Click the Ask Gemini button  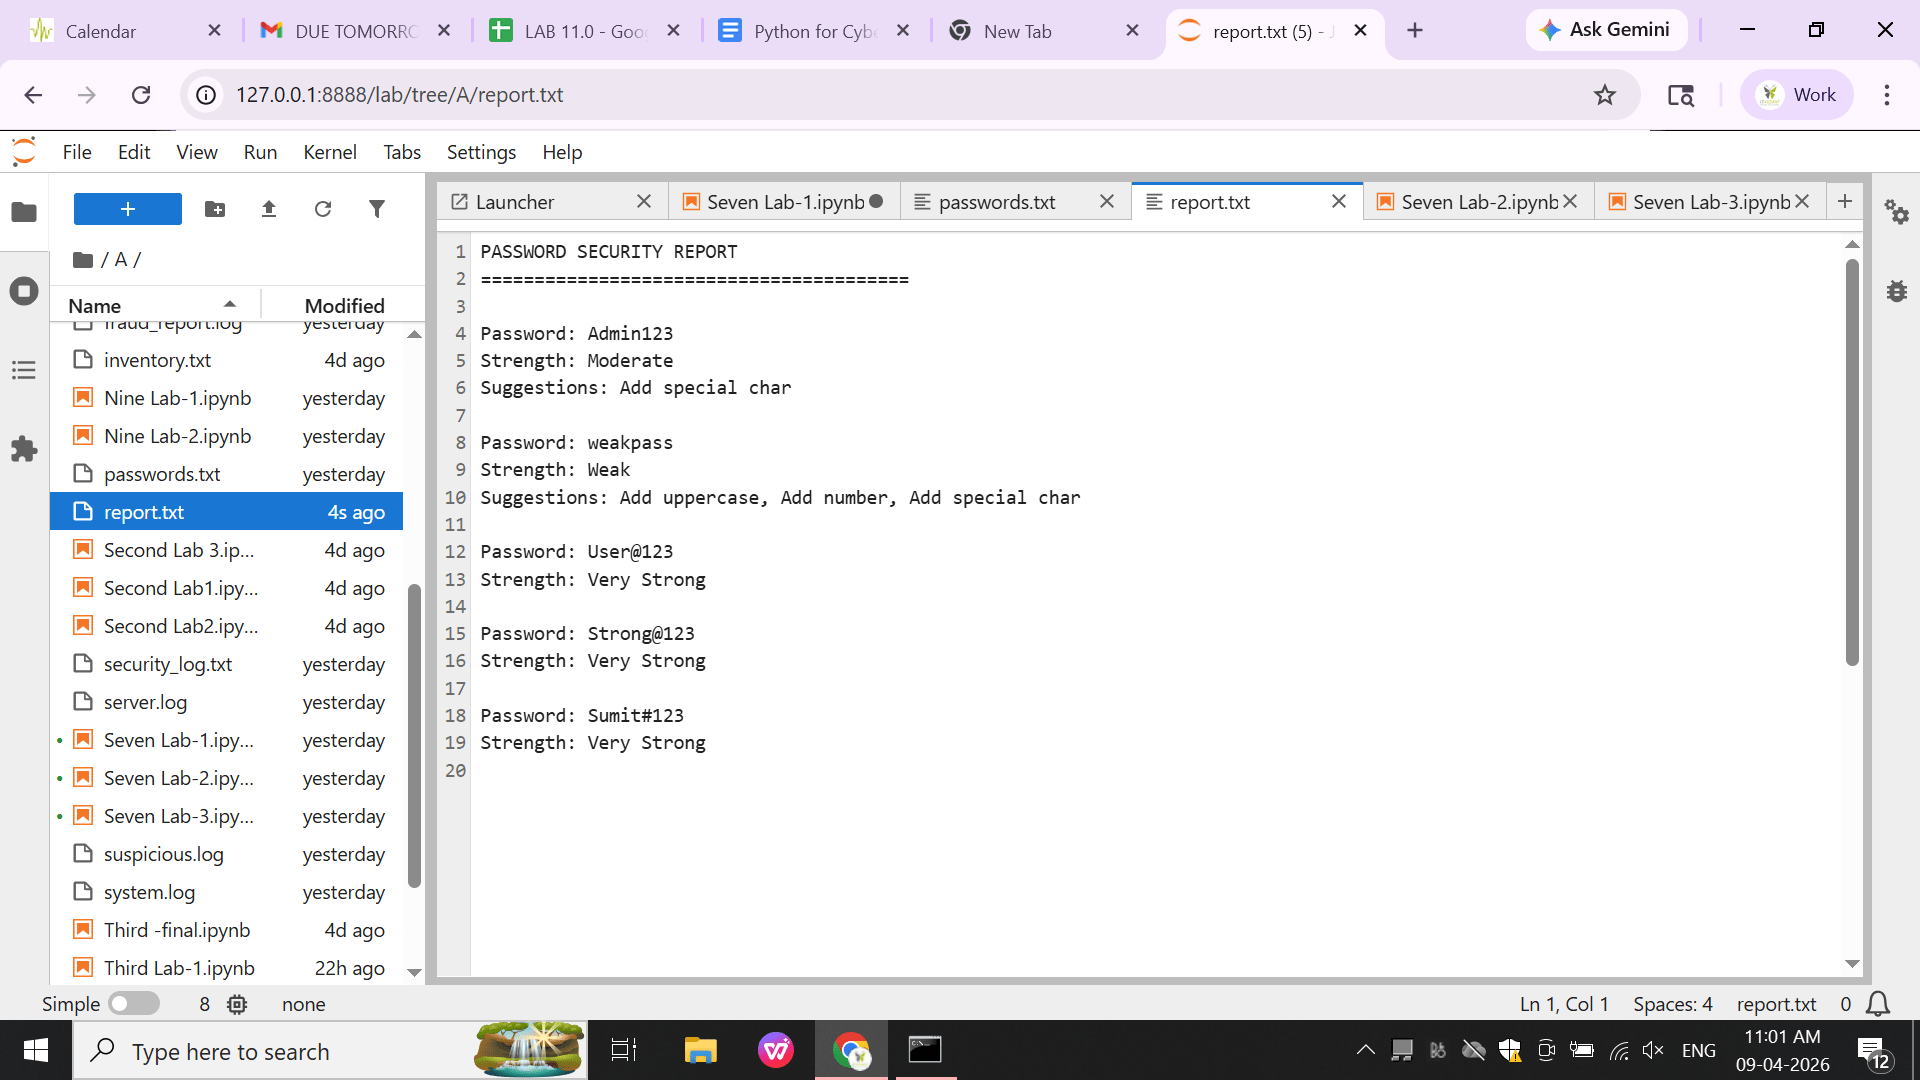click(1606, 30)
